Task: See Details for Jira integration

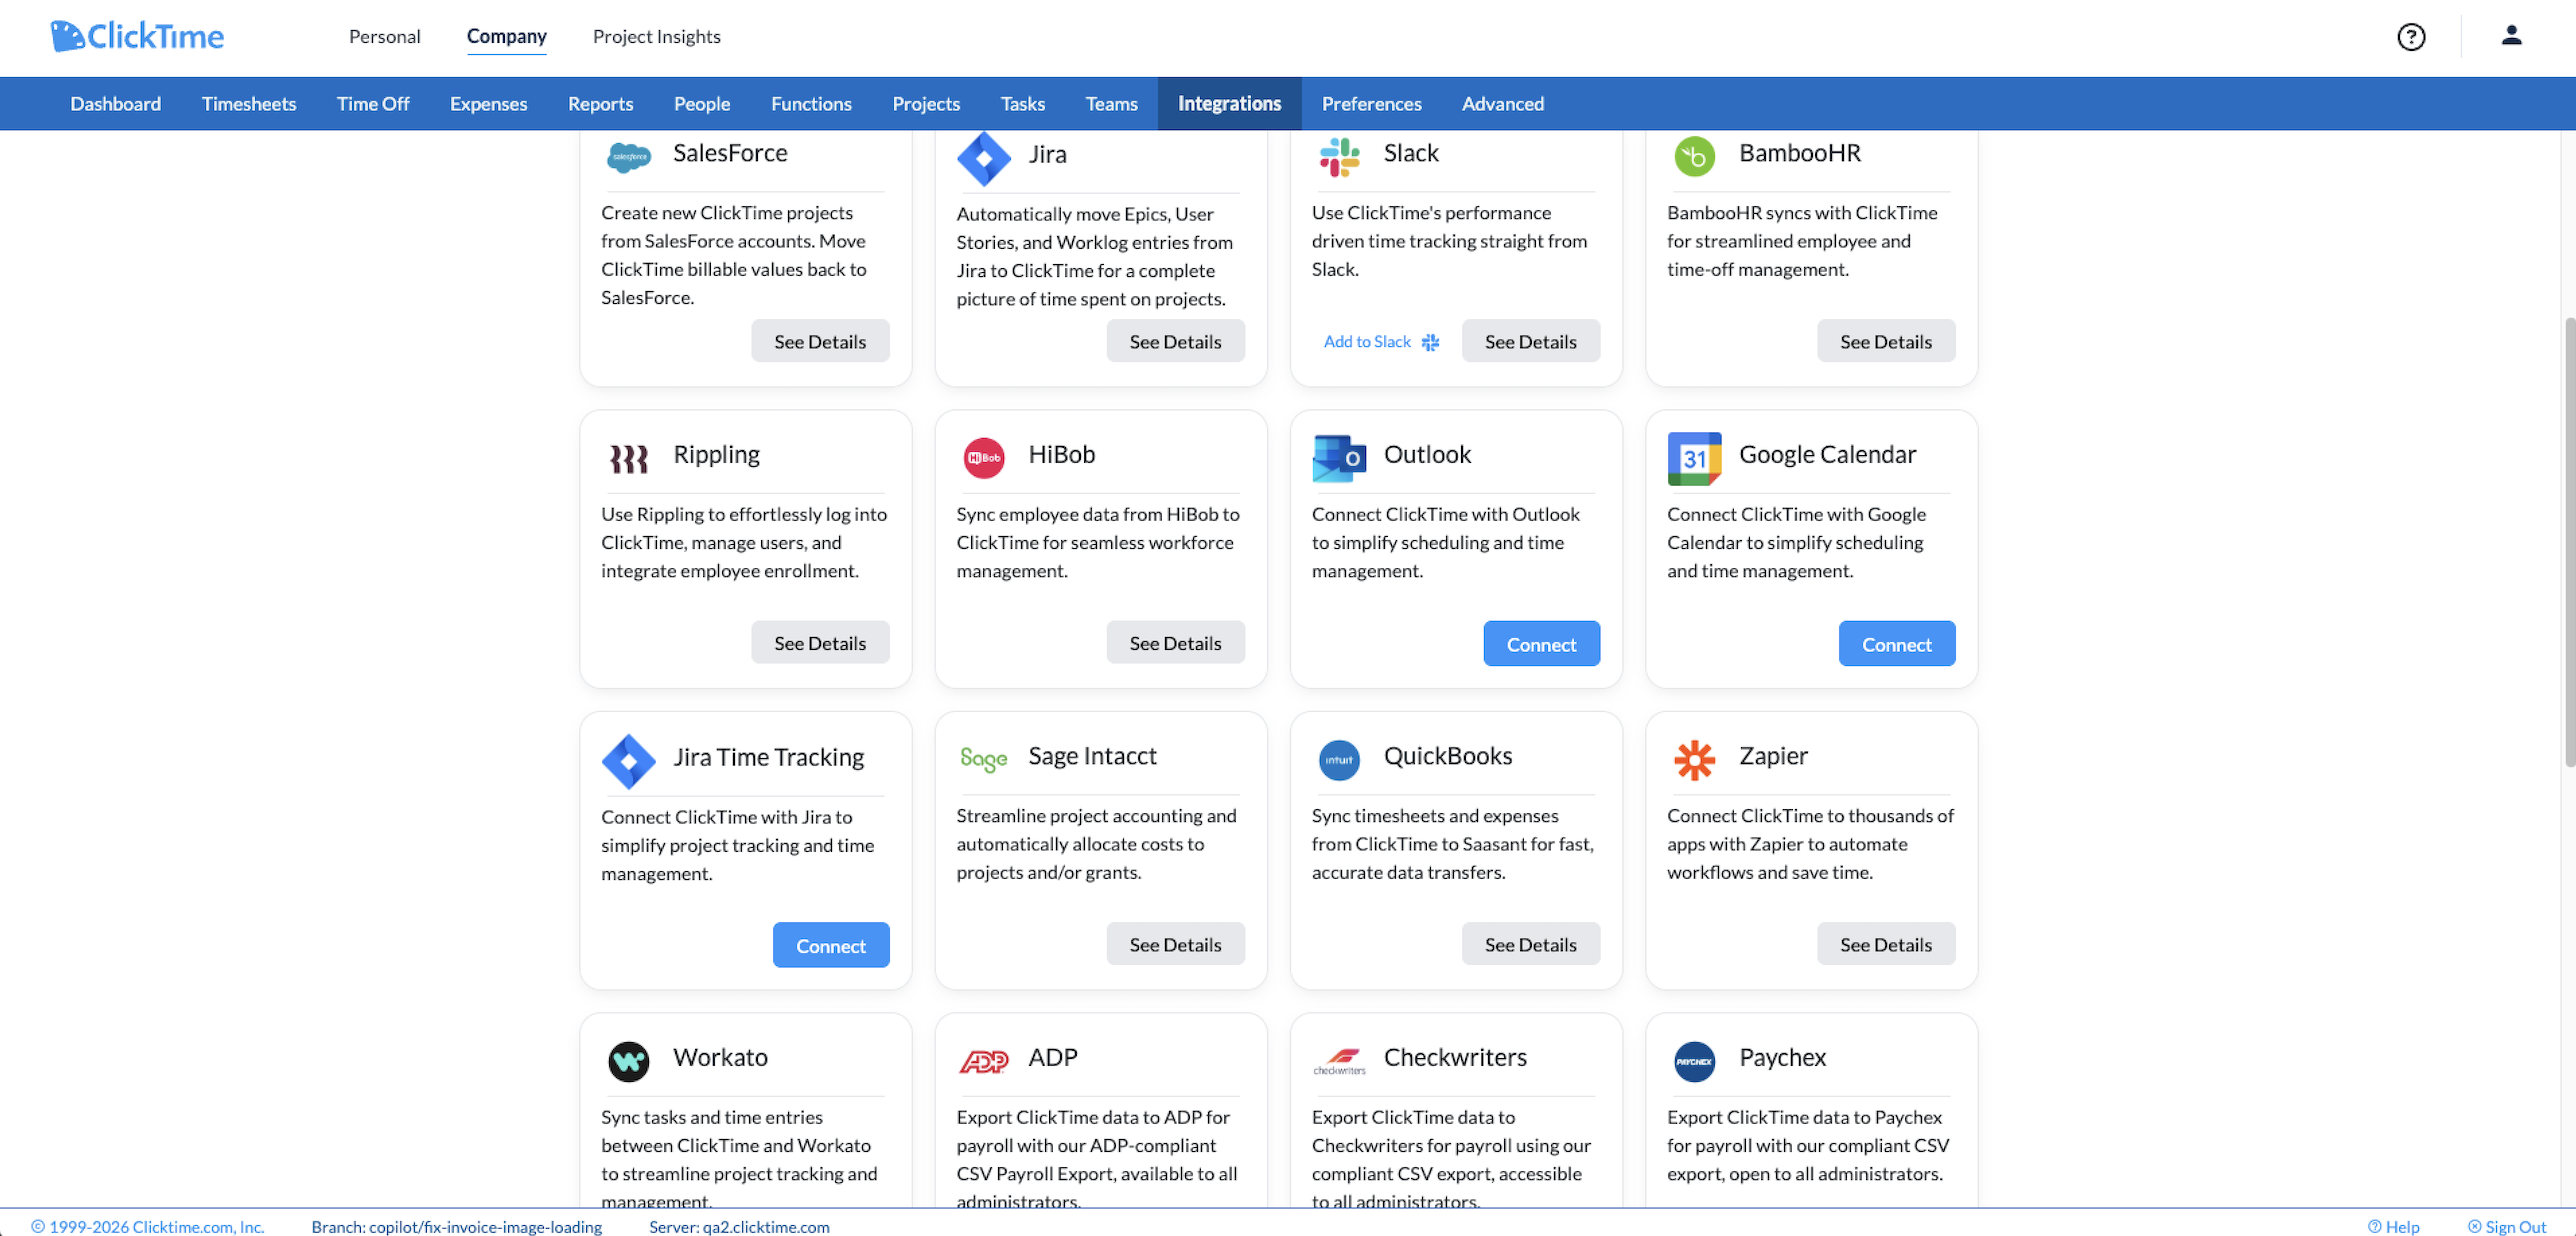Action: click(x=1175, y=341)
